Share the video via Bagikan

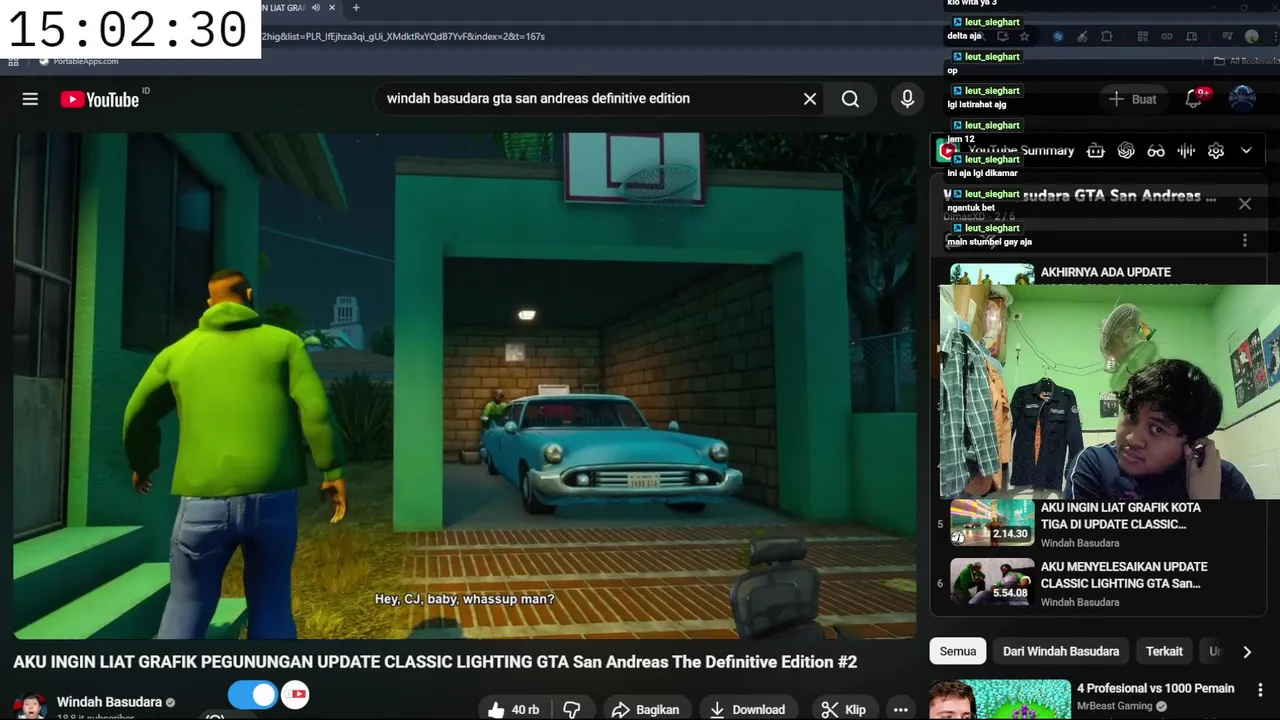pos(646,709)
